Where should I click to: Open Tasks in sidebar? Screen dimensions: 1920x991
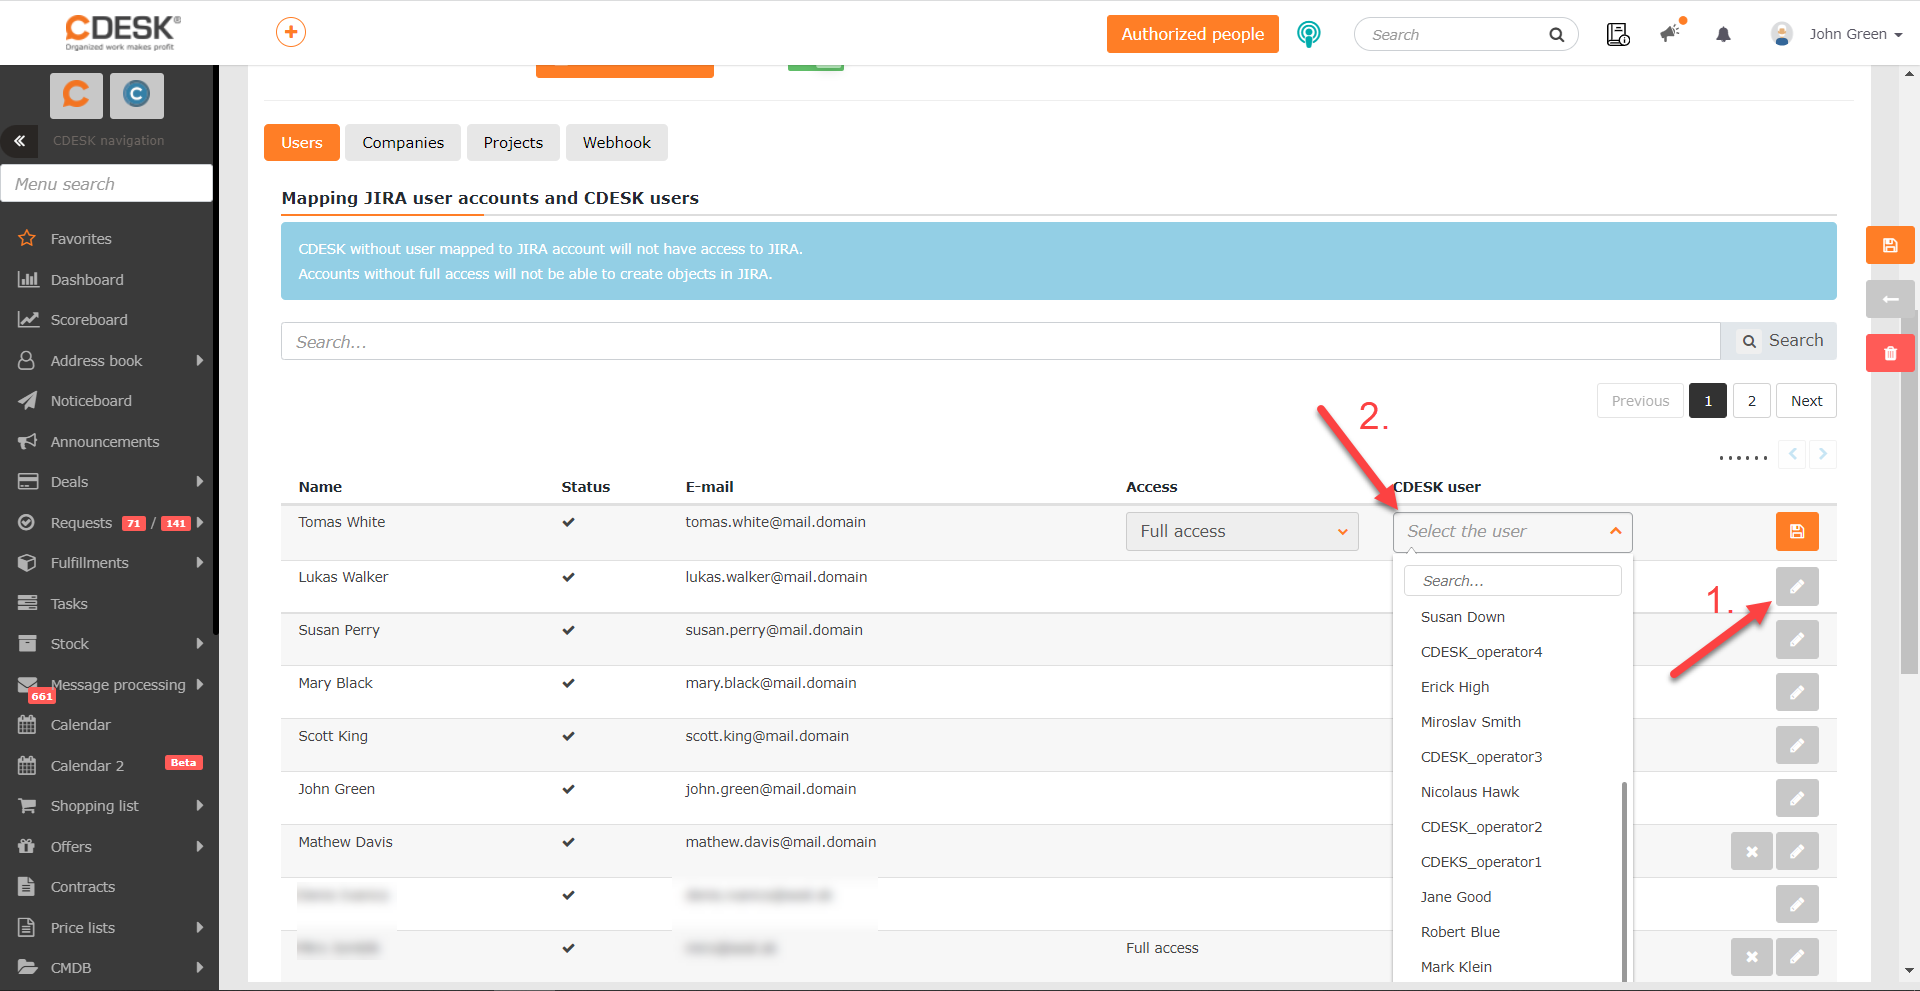[69, 604]
